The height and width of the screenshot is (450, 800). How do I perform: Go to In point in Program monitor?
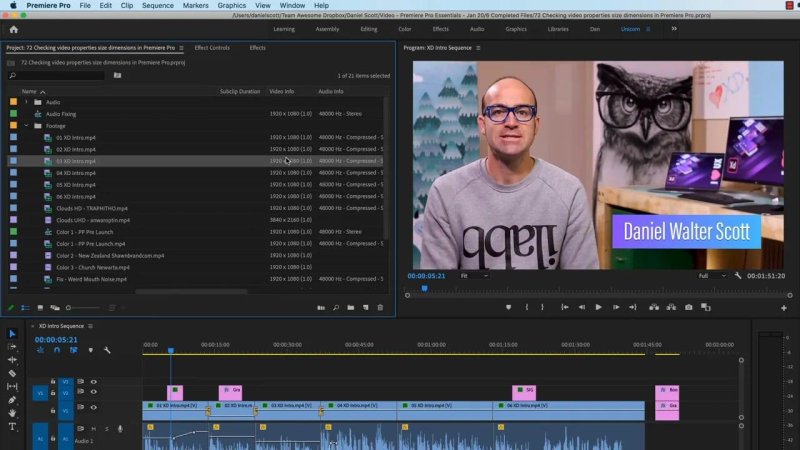coord(565,307)
